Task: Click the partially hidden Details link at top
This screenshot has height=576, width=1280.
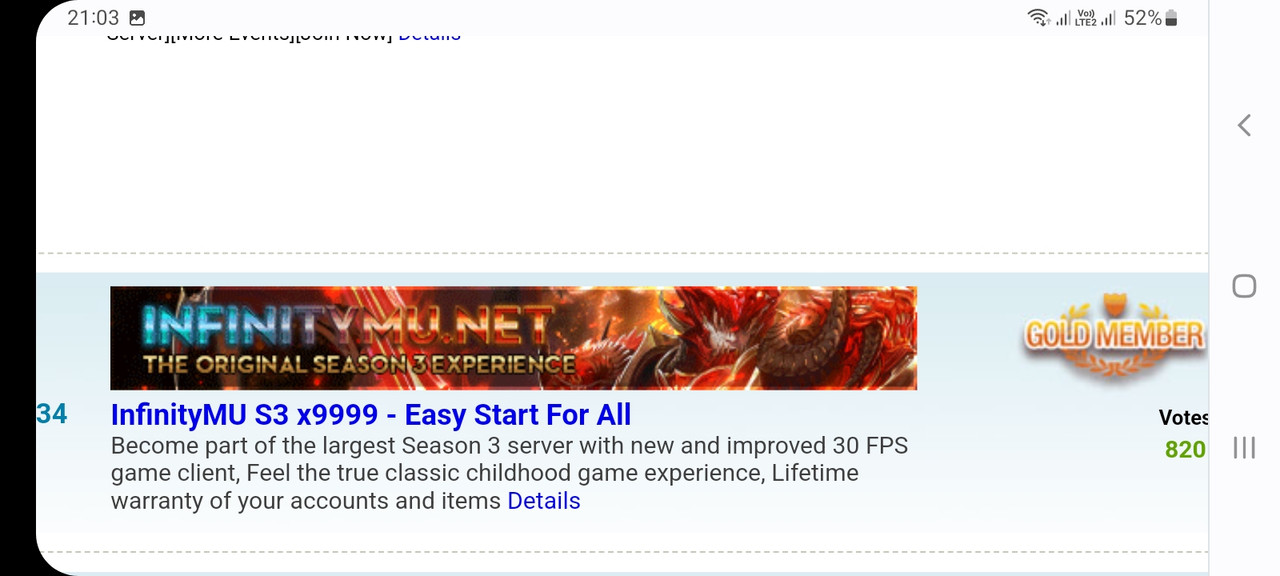Action: (430, 36)
